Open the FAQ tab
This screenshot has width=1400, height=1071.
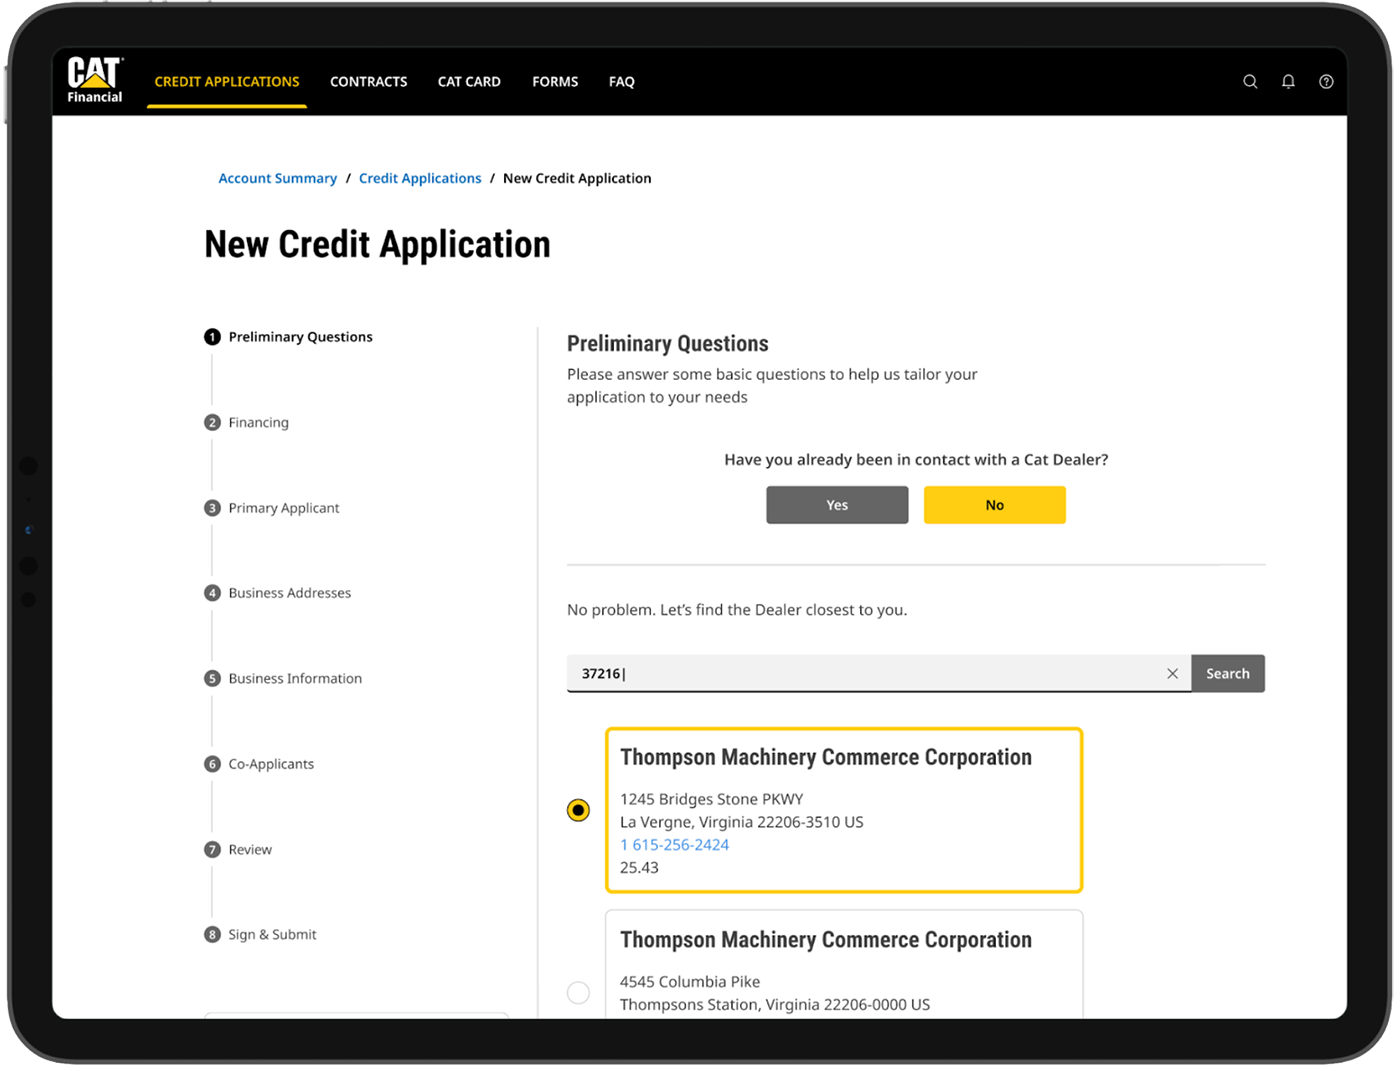tap(622, 82)
